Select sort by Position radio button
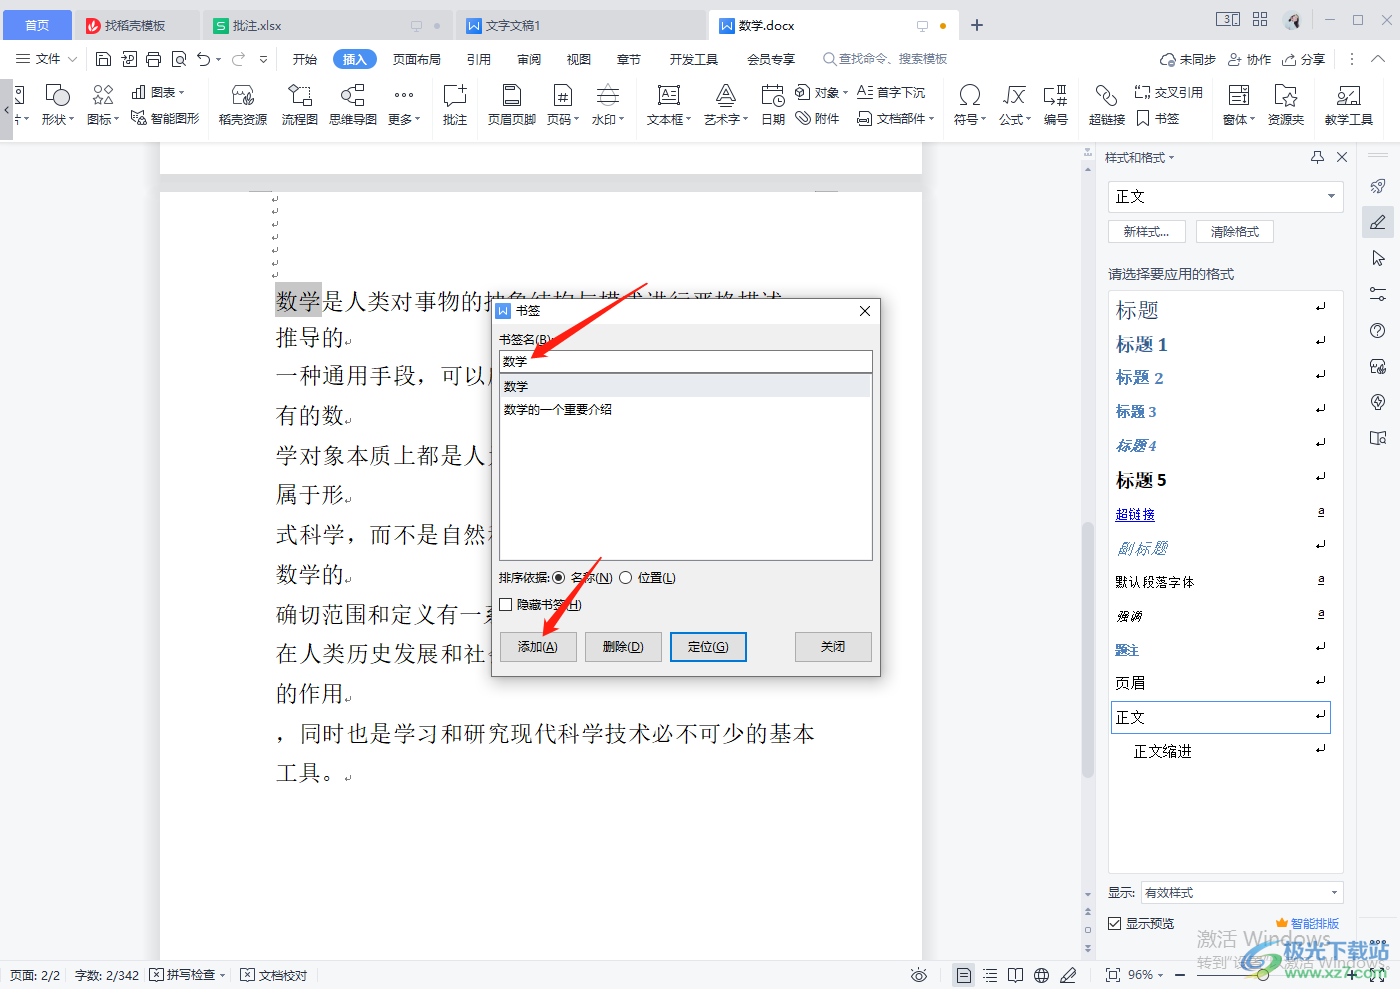 click(626, 578)
